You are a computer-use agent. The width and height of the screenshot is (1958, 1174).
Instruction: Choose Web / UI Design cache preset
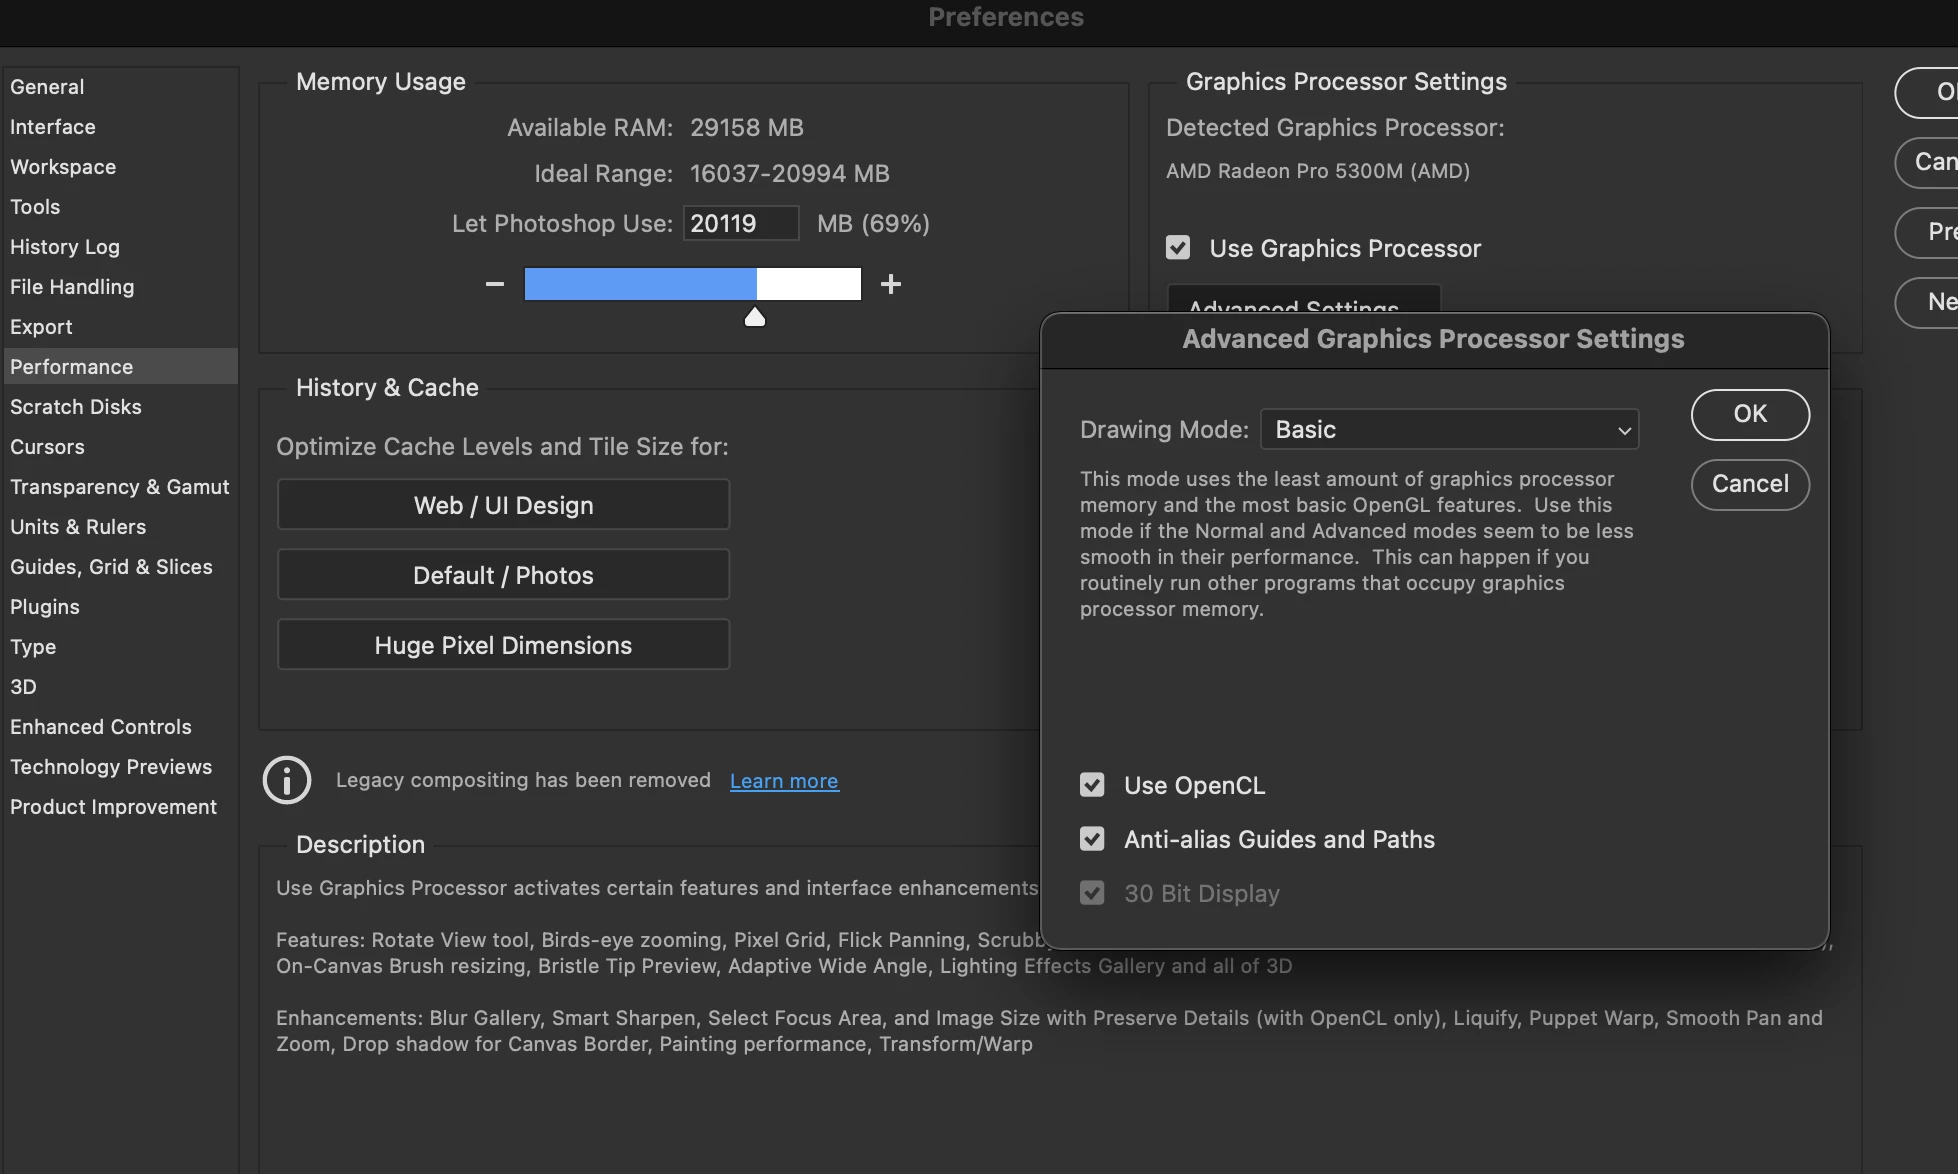pos(503,505)
